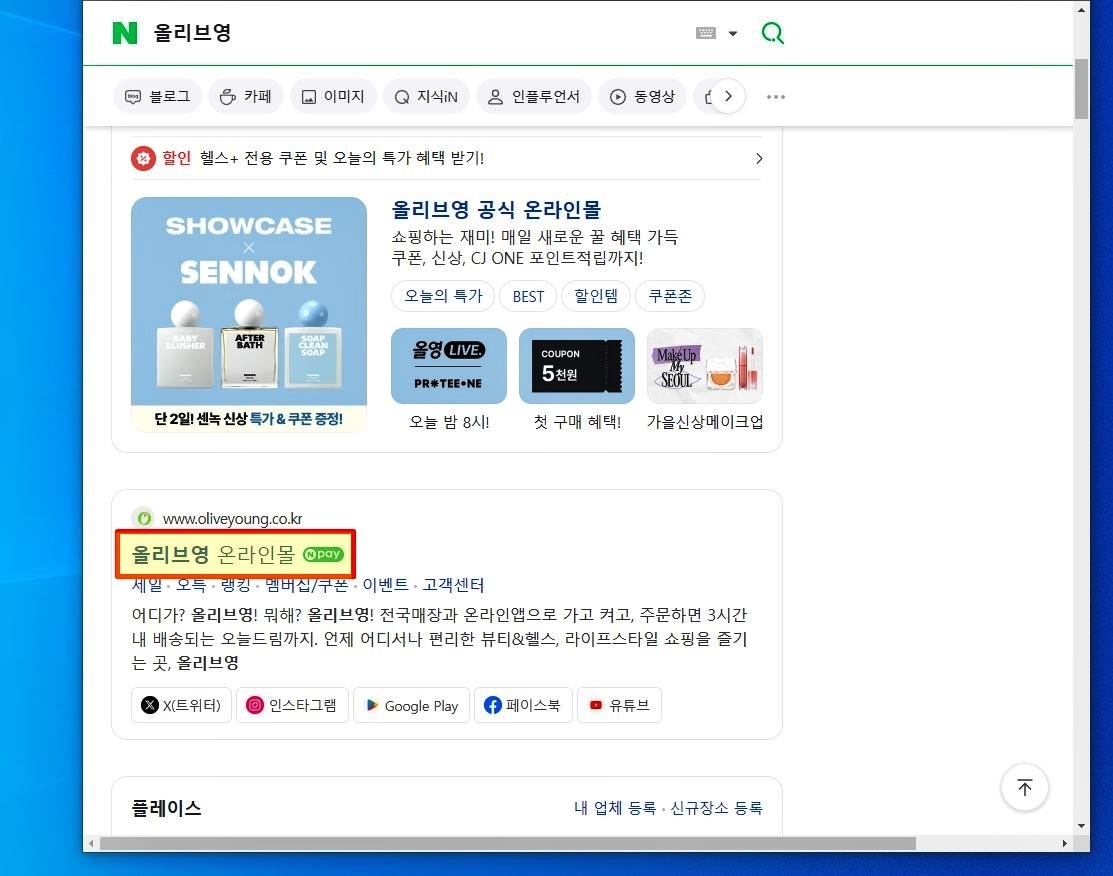Click the 가을신상메이크업 caption

coord(705,422)
